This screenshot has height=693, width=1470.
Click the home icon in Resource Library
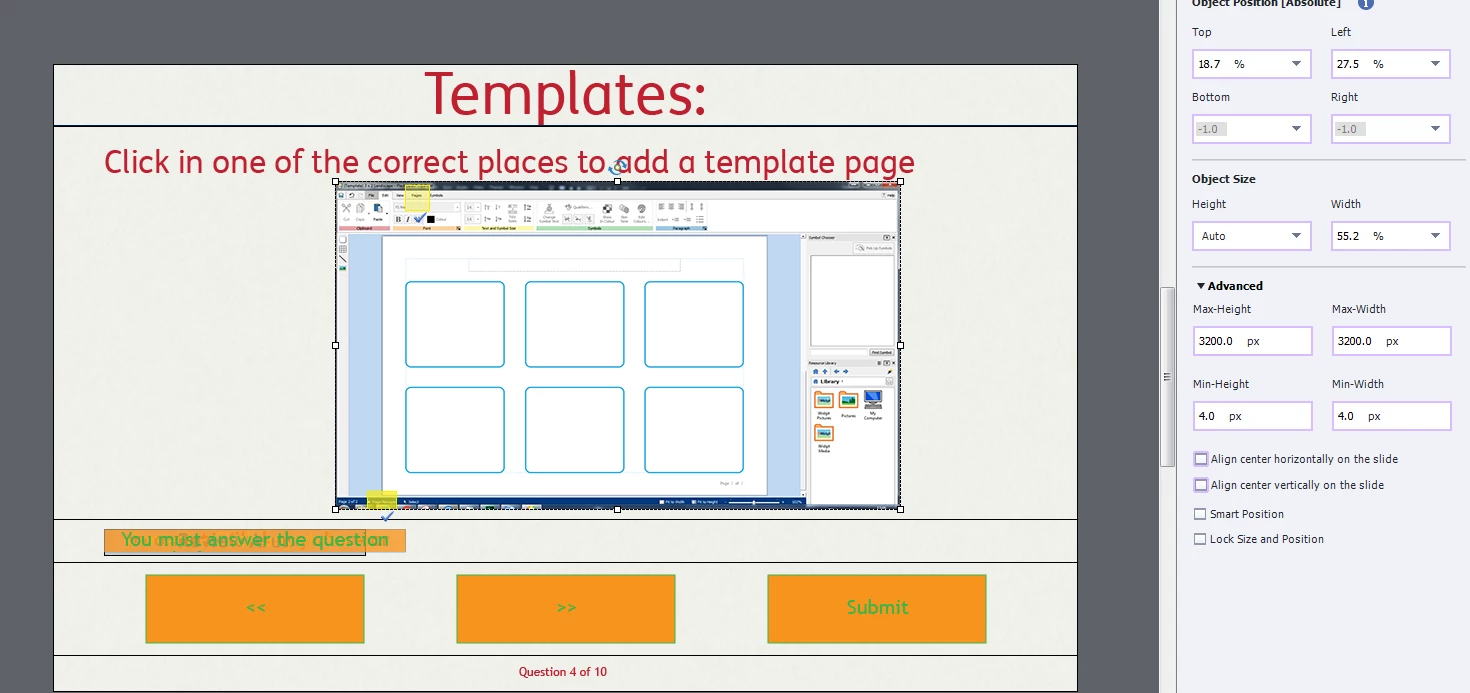(815, 371)
